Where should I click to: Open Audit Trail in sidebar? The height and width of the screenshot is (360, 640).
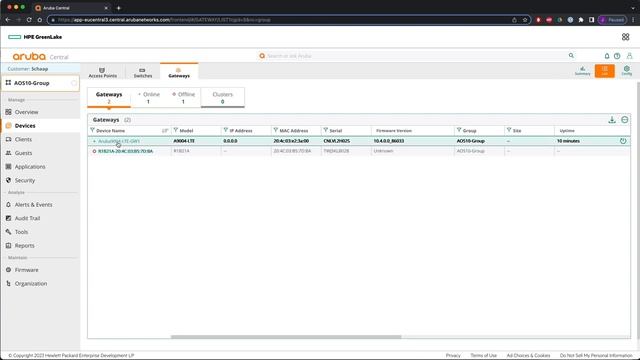pyautogui.click(x=27, y=218)
